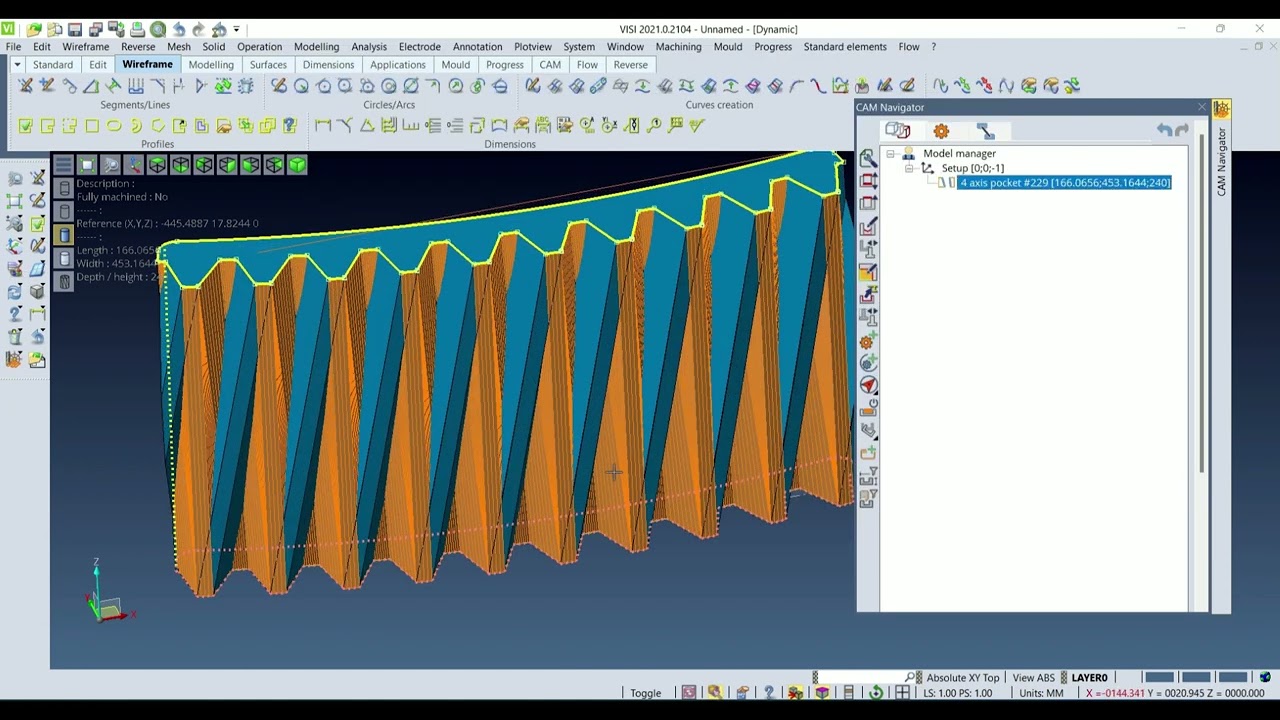Collapse the Model manager tree node
This screenshot has width=1280, height=720.
[890, 154]
